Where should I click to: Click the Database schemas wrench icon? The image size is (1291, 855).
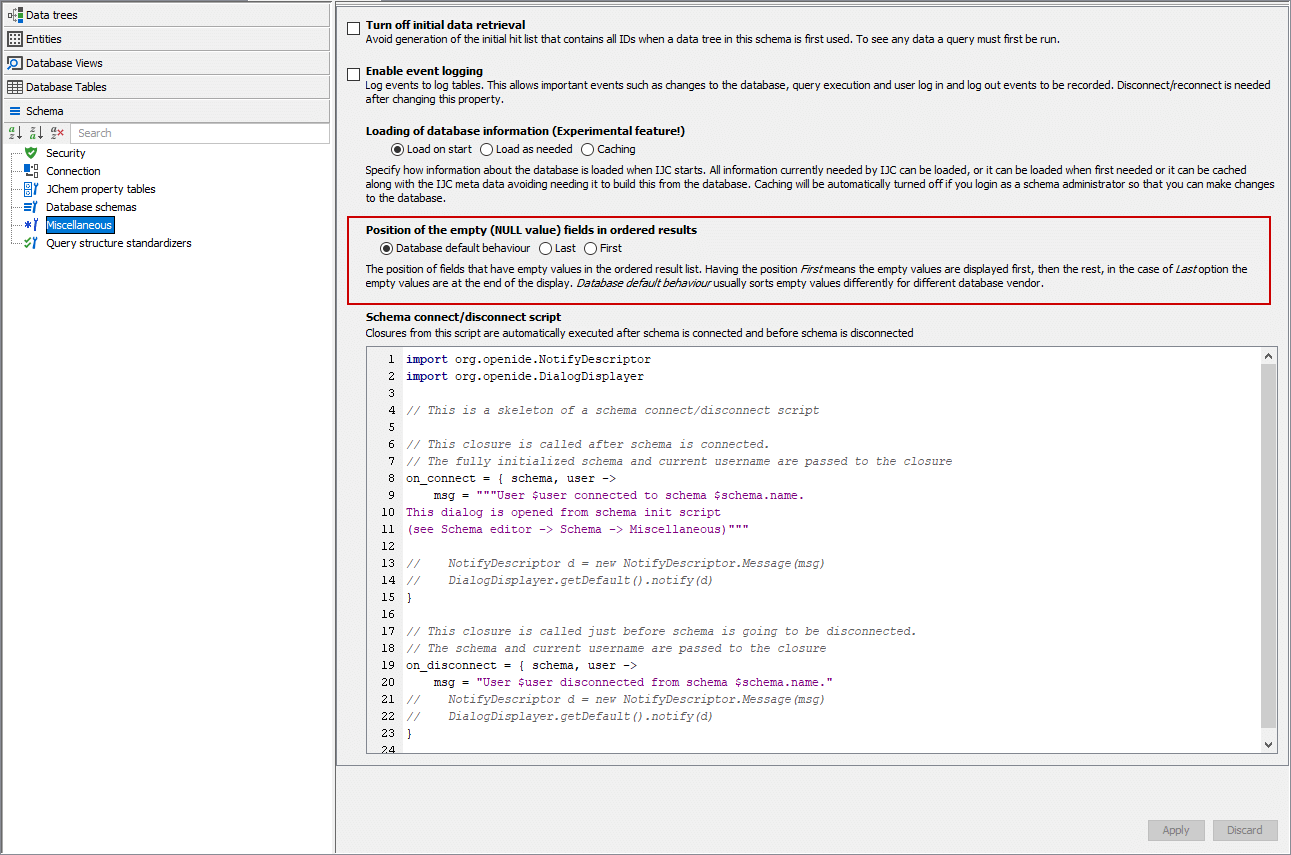point(31,207)
